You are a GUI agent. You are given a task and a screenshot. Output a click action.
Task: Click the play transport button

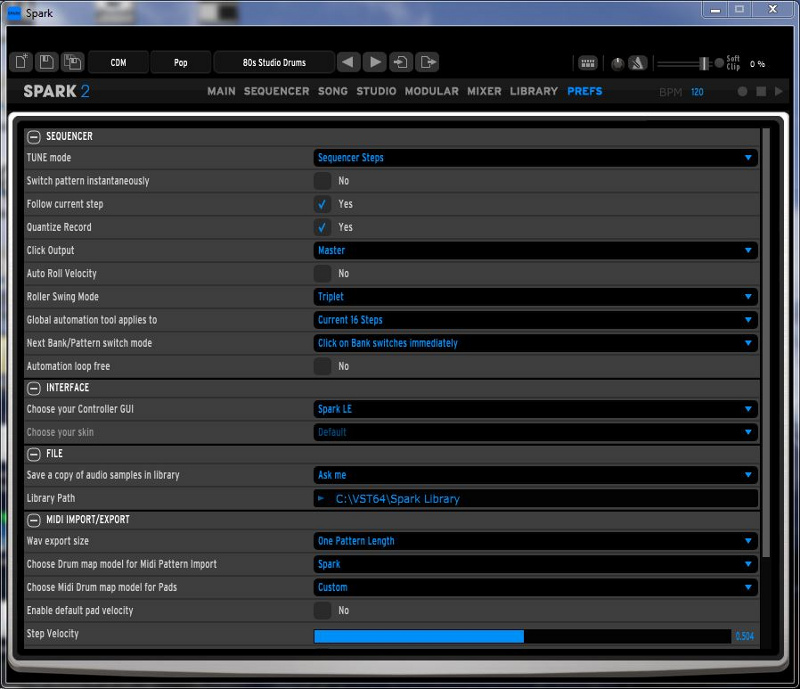779,91
